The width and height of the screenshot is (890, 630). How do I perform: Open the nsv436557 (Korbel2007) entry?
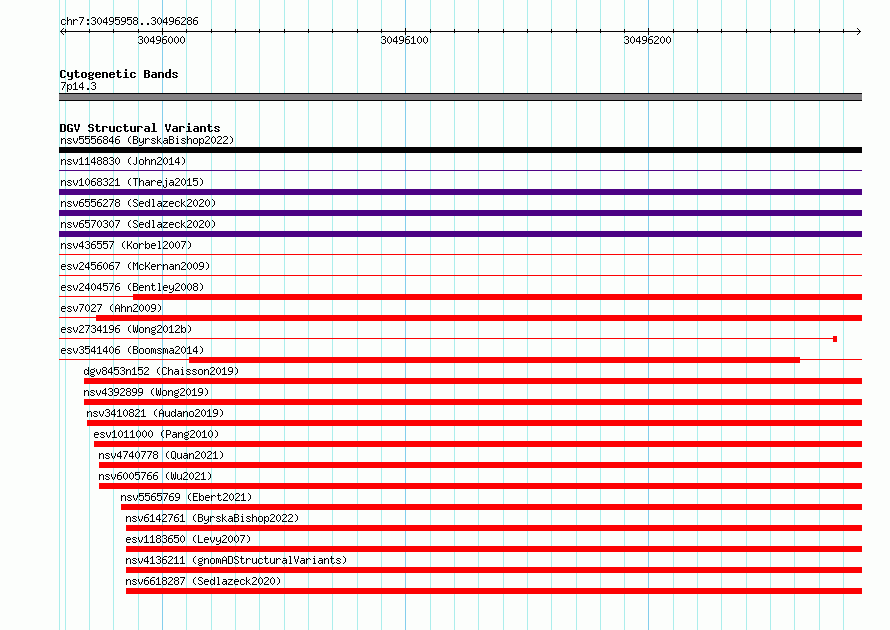[126, 245]
